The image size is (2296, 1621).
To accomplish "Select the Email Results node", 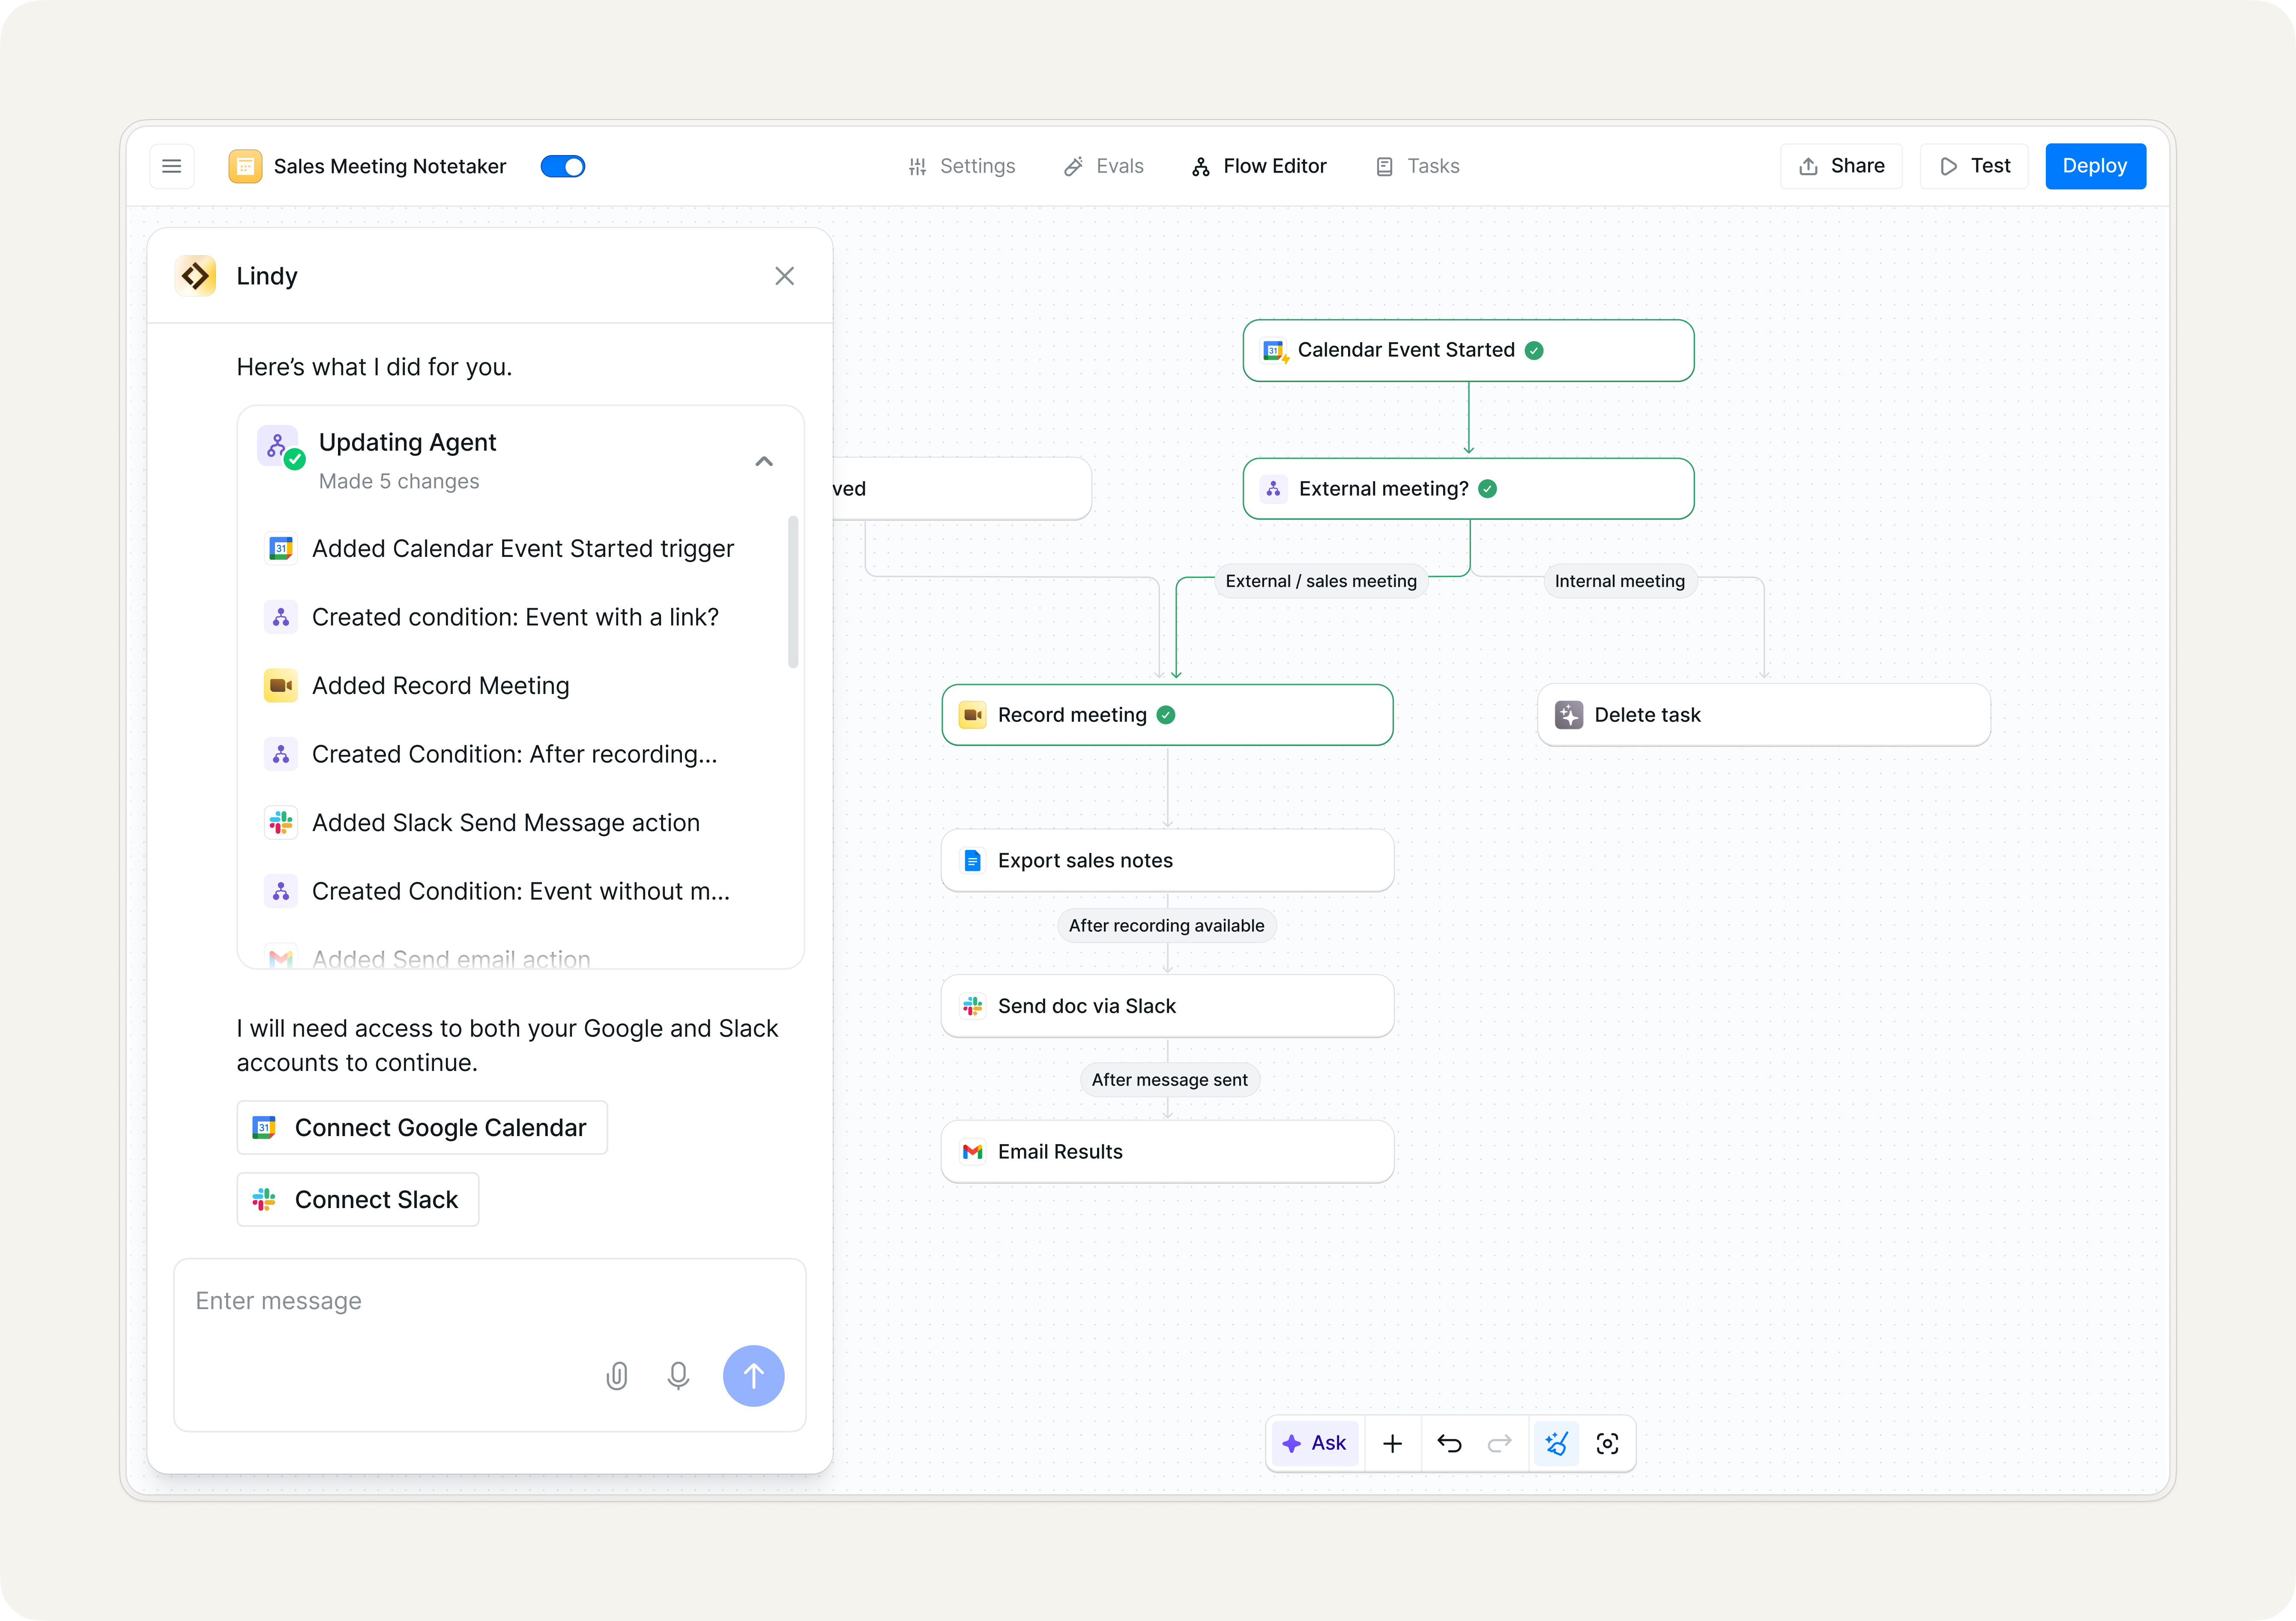I will [x=1167, y=1152].
